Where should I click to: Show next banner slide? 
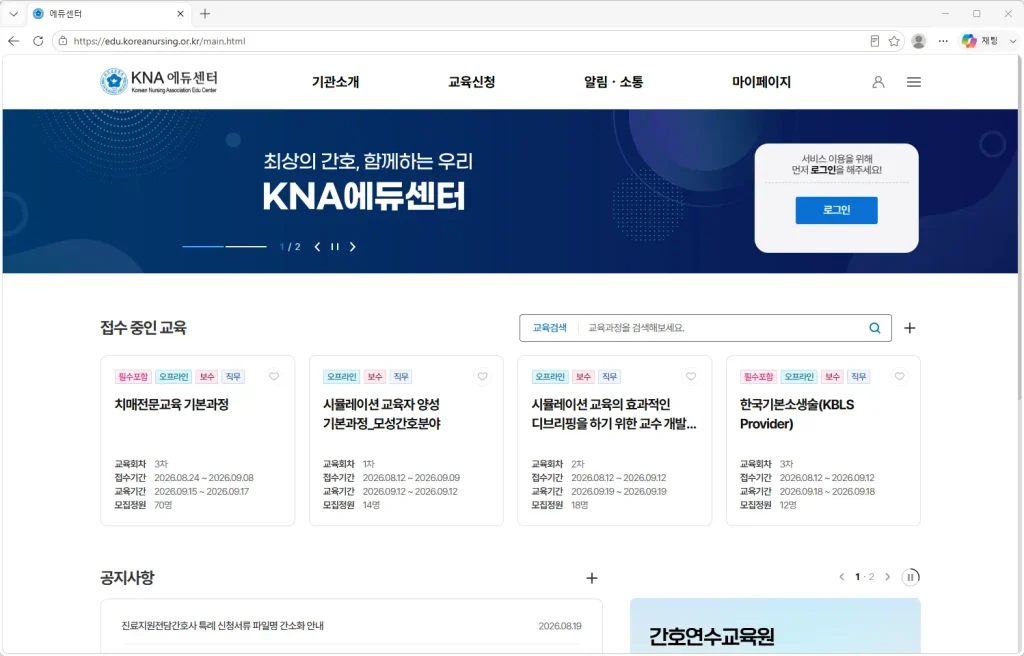pyautogui.click(x=353, y=246)
